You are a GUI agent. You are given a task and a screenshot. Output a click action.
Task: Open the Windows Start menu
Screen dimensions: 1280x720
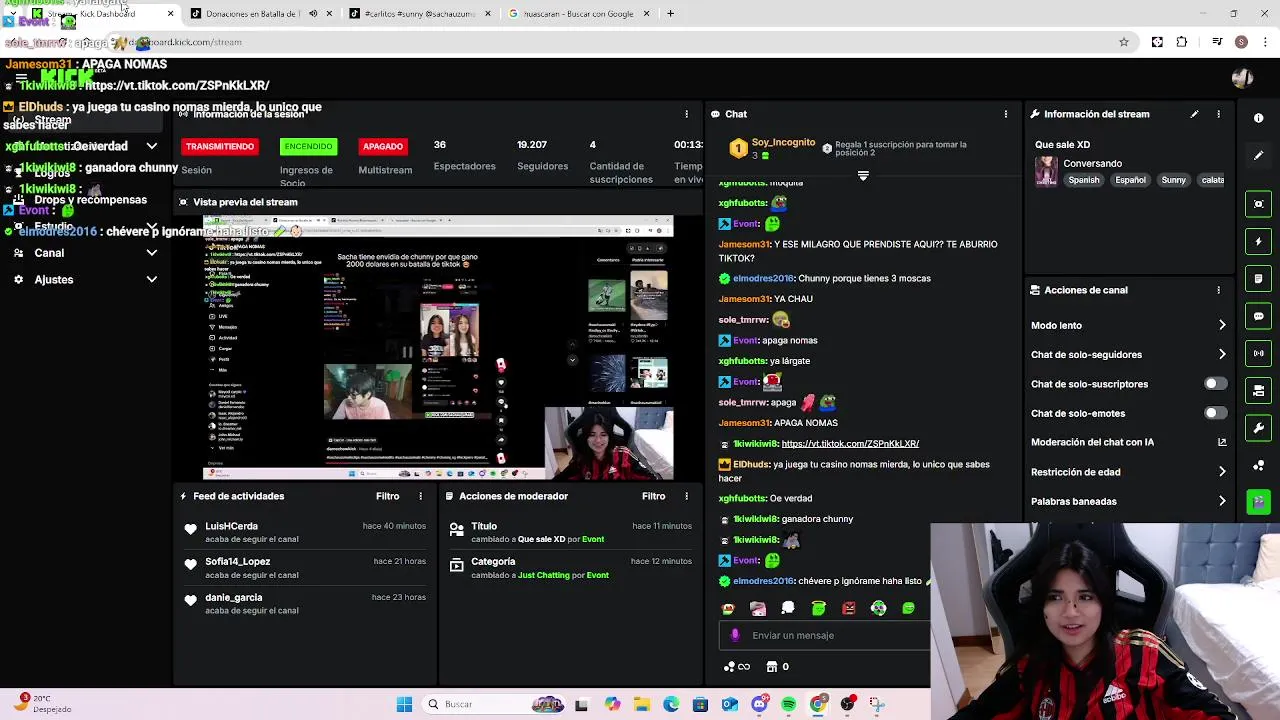(x=404, y=704)
